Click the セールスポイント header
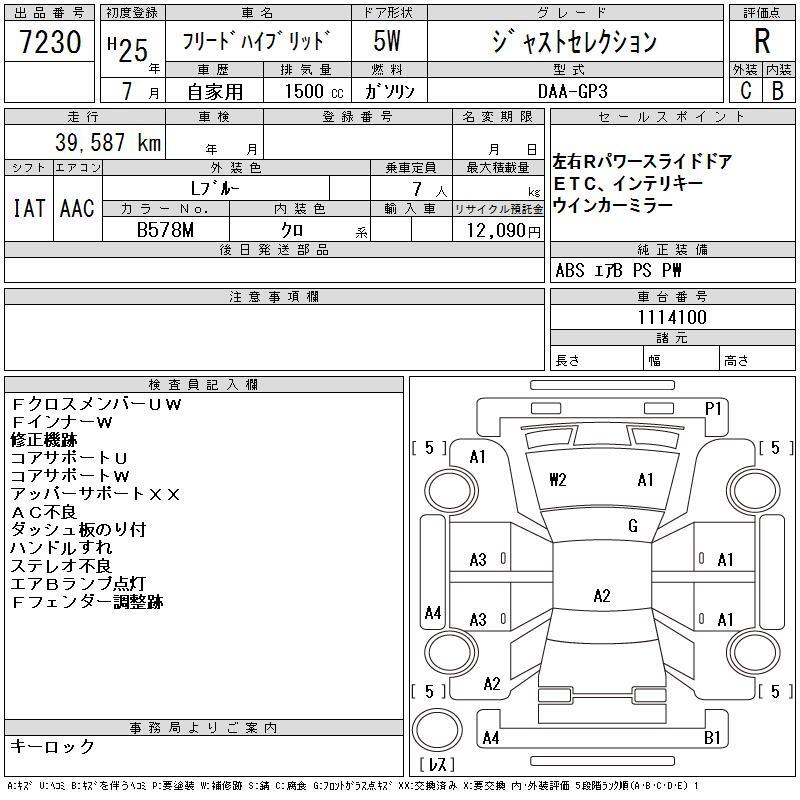Image resolution: width=800 pixels, height=800 pixels. click(x=672, y=117)
